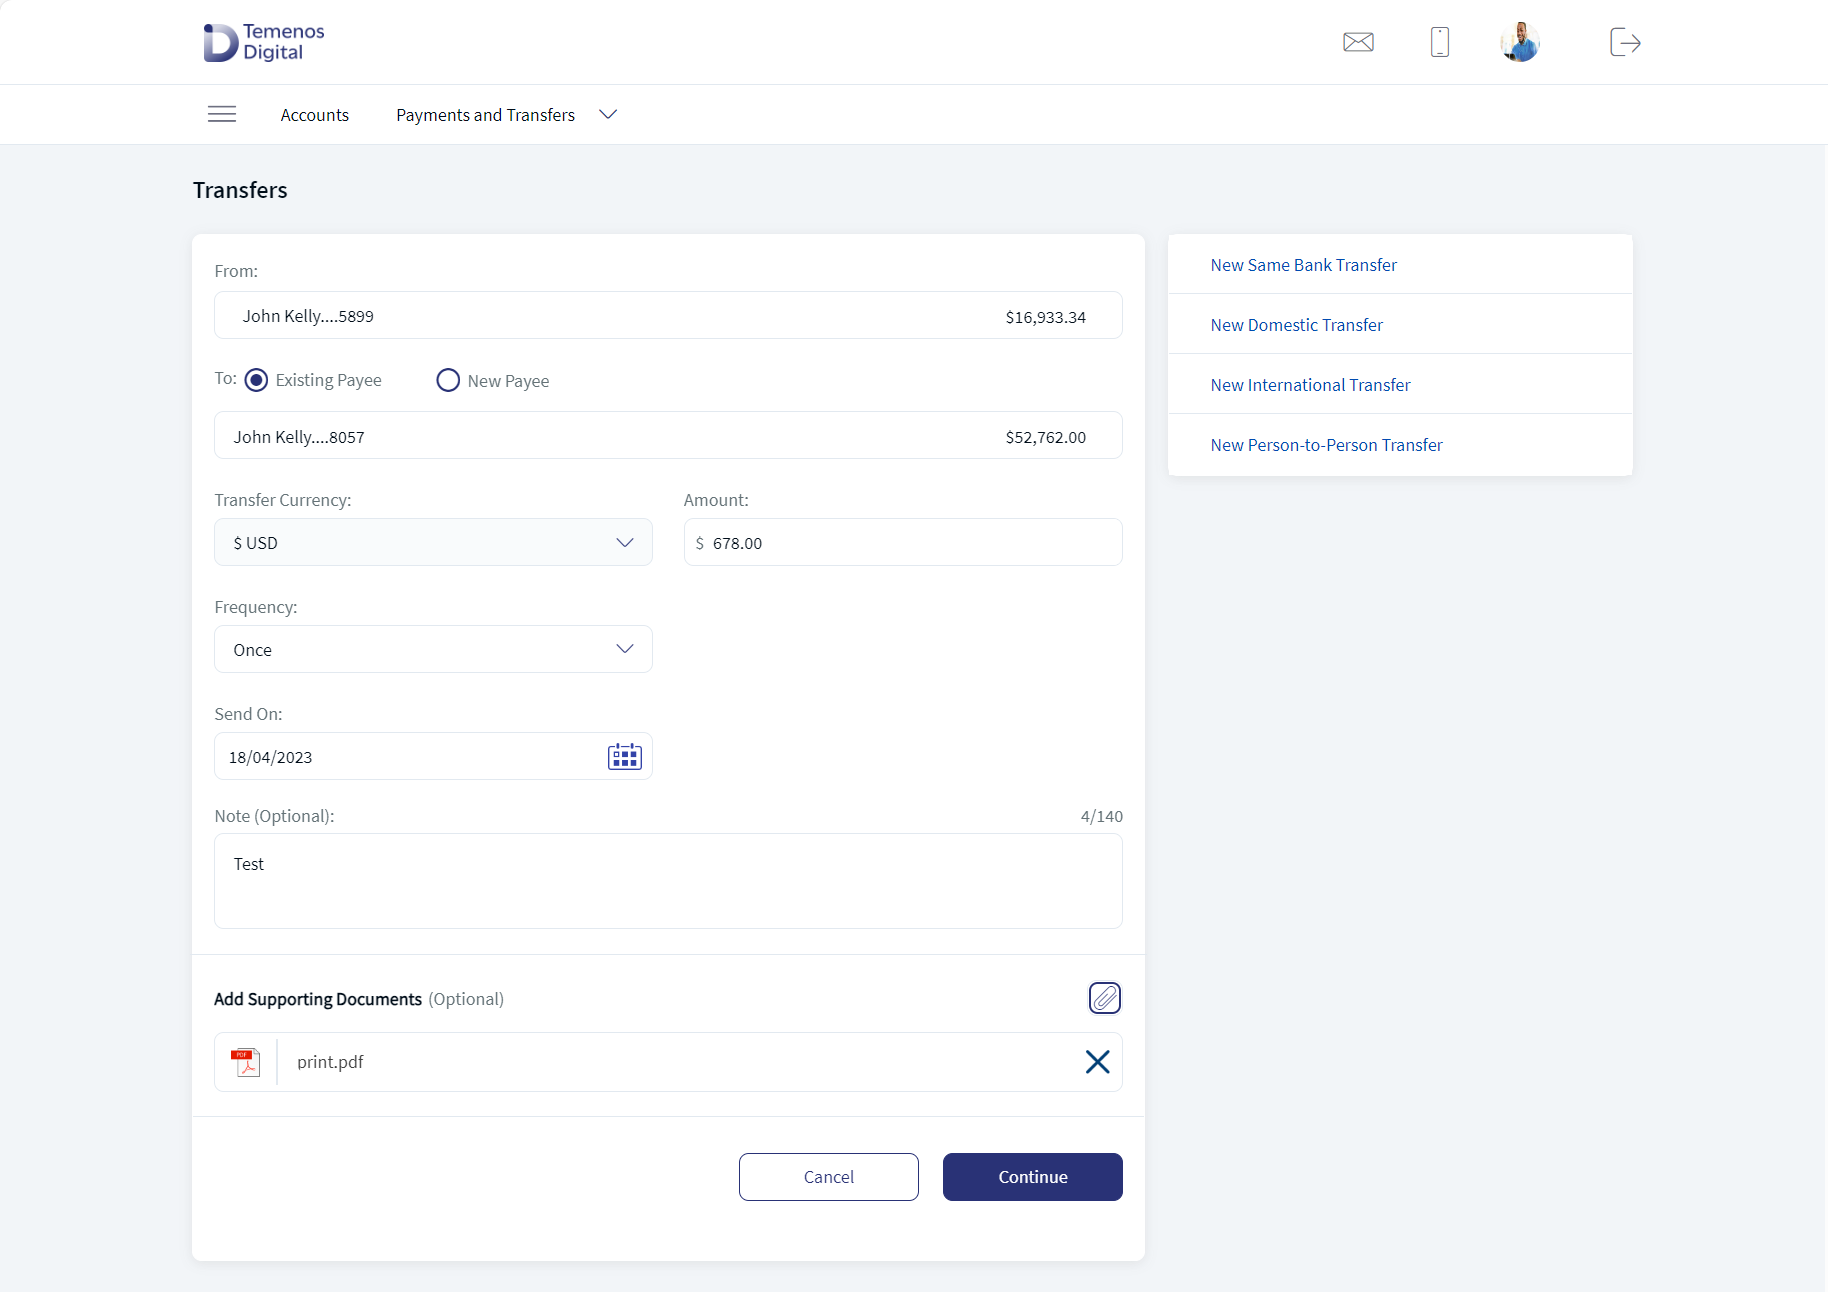This screenshot has height=1292, width=1828.
Task: Open the Accounts menu item
Action: [315, 115]
